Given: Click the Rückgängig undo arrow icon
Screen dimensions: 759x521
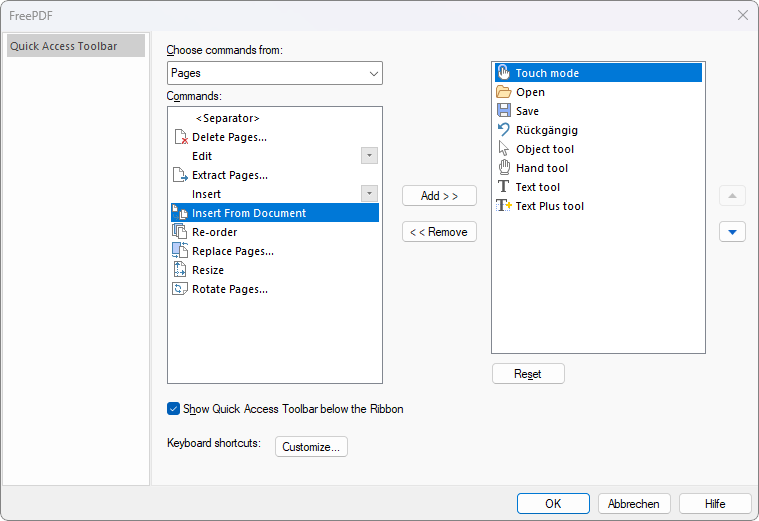Looking at the screenshot, I should (504, 130).
